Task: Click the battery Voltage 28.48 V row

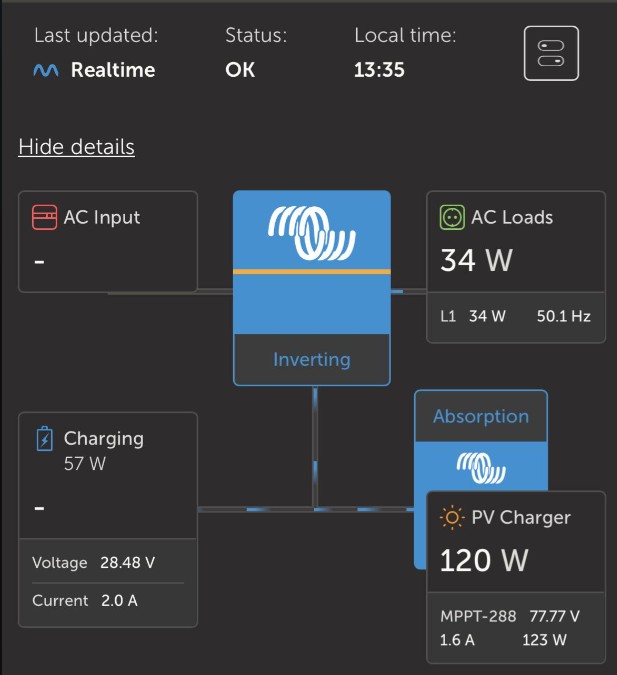Action: coord(94,562)
